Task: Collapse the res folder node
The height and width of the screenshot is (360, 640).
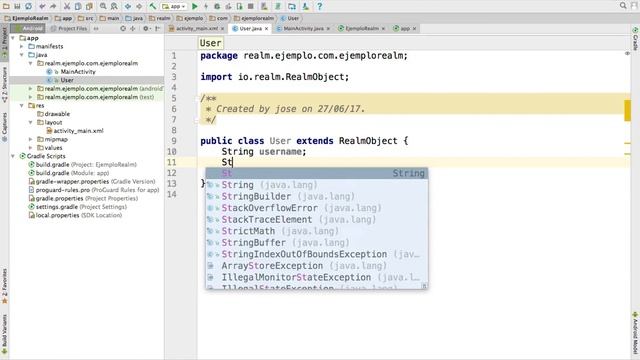Action: point(22,105)
